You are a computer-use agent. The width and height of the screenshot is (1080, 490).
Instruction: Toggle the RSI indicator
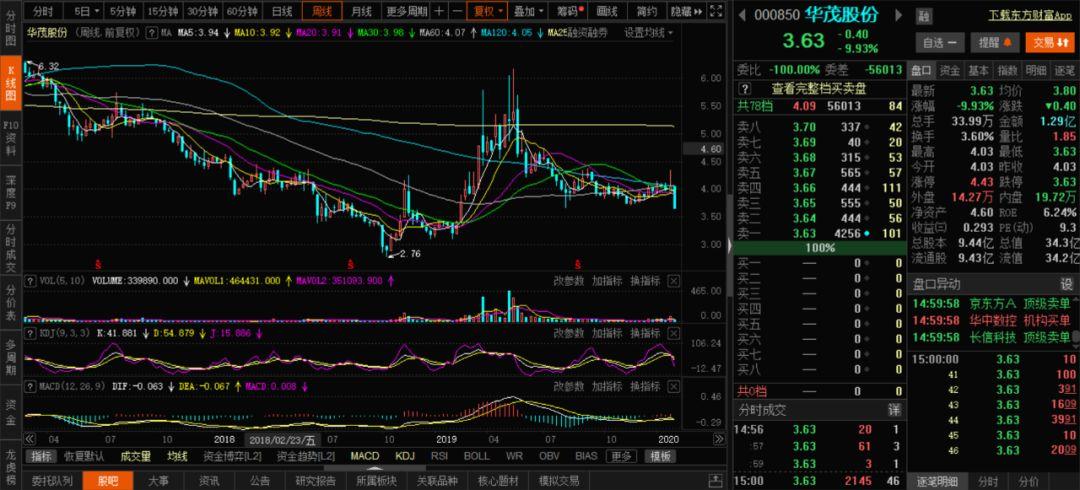pyautogui.click(x=439, y=456)
